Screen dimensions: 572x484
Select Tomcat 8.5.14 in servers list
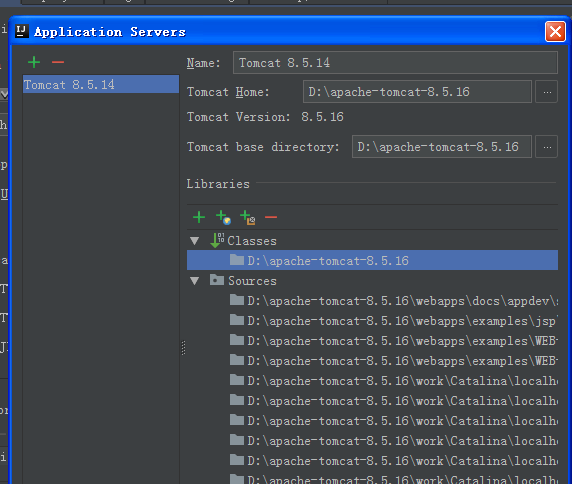coord(101,85)
